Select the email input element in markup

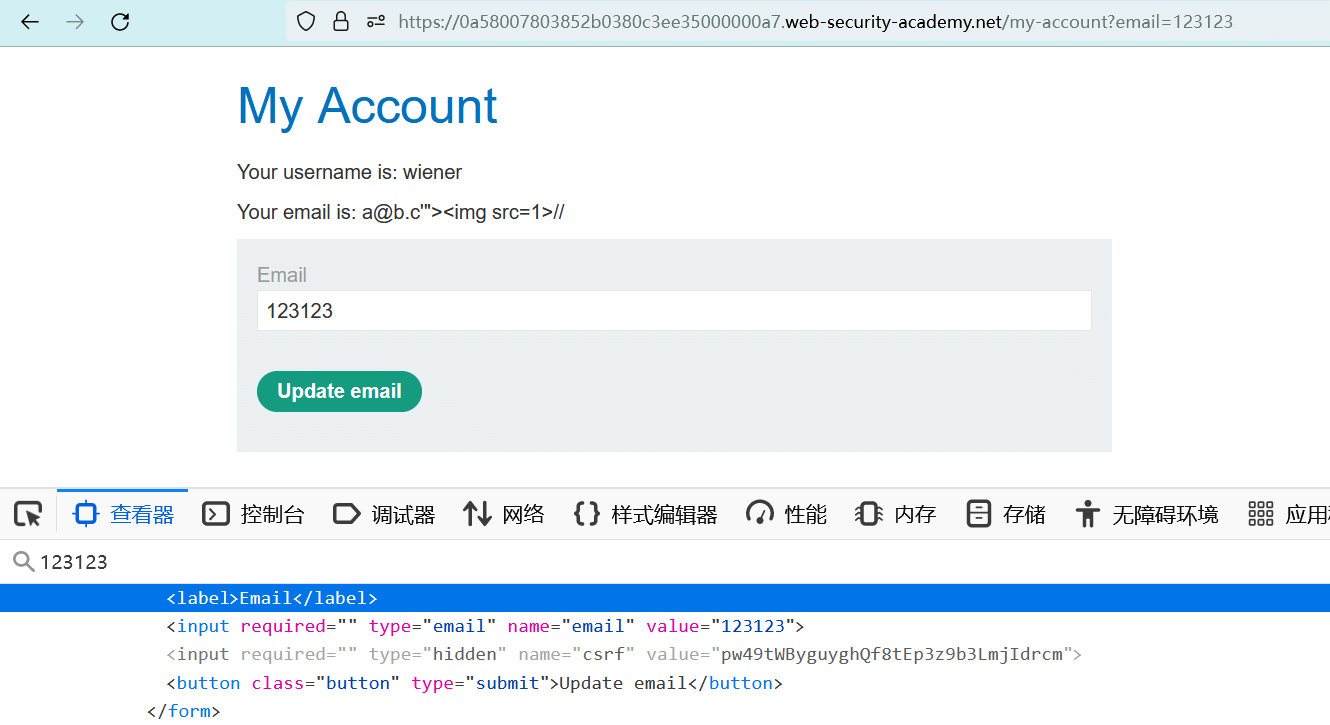(x=485, y=627)
